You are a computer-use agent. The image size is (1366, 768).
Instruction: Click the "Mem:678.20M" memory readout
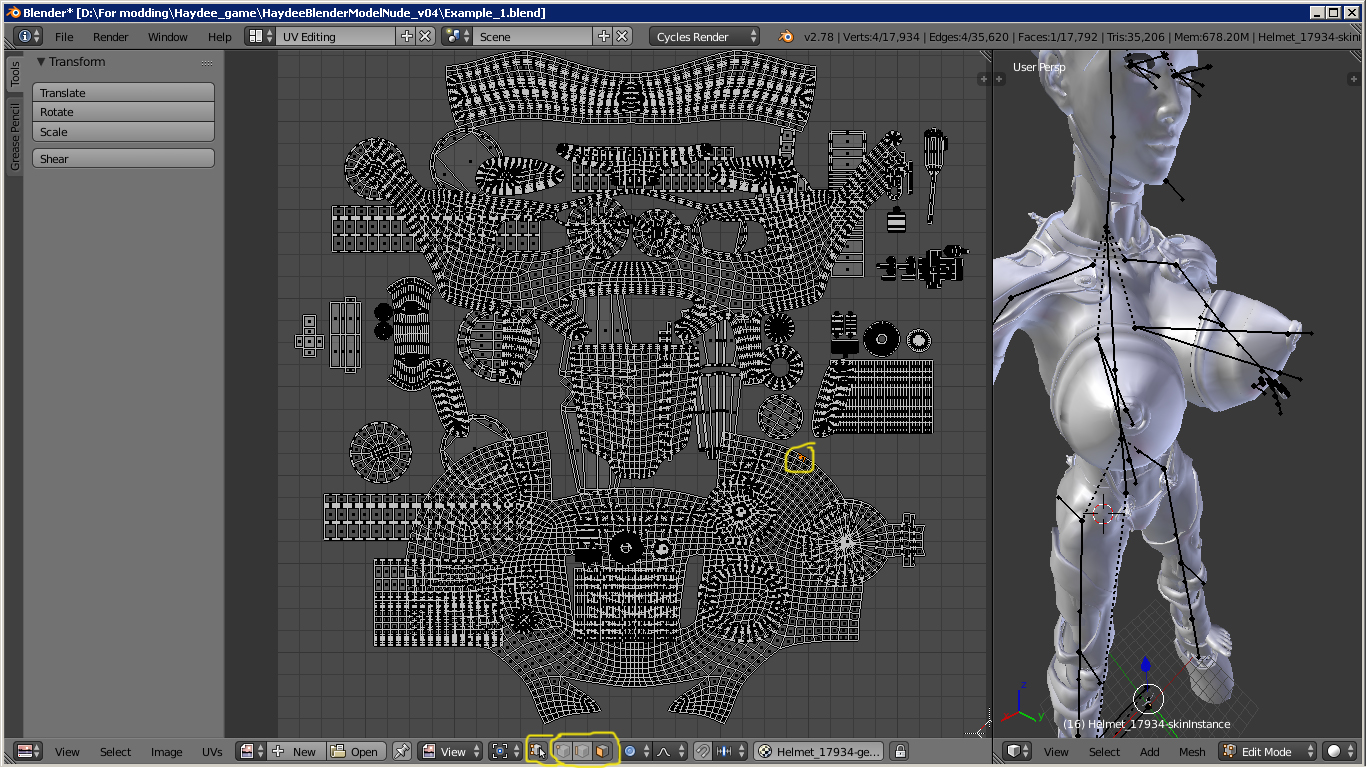(x=1212, y=37)
